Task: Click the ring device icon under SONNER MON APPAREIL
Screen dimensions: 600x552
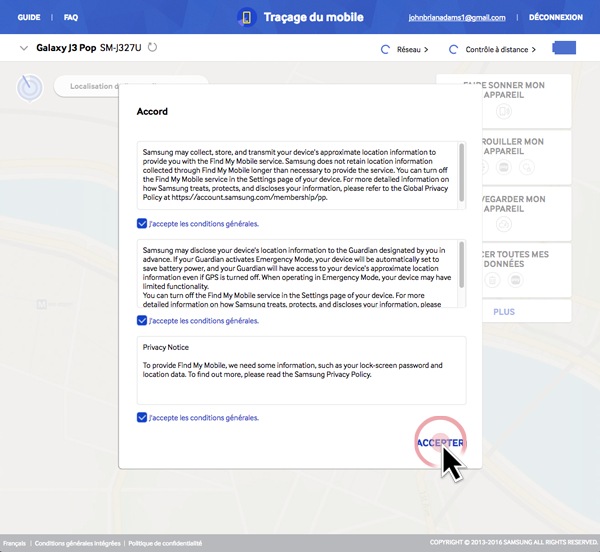Action: (504, 111)
